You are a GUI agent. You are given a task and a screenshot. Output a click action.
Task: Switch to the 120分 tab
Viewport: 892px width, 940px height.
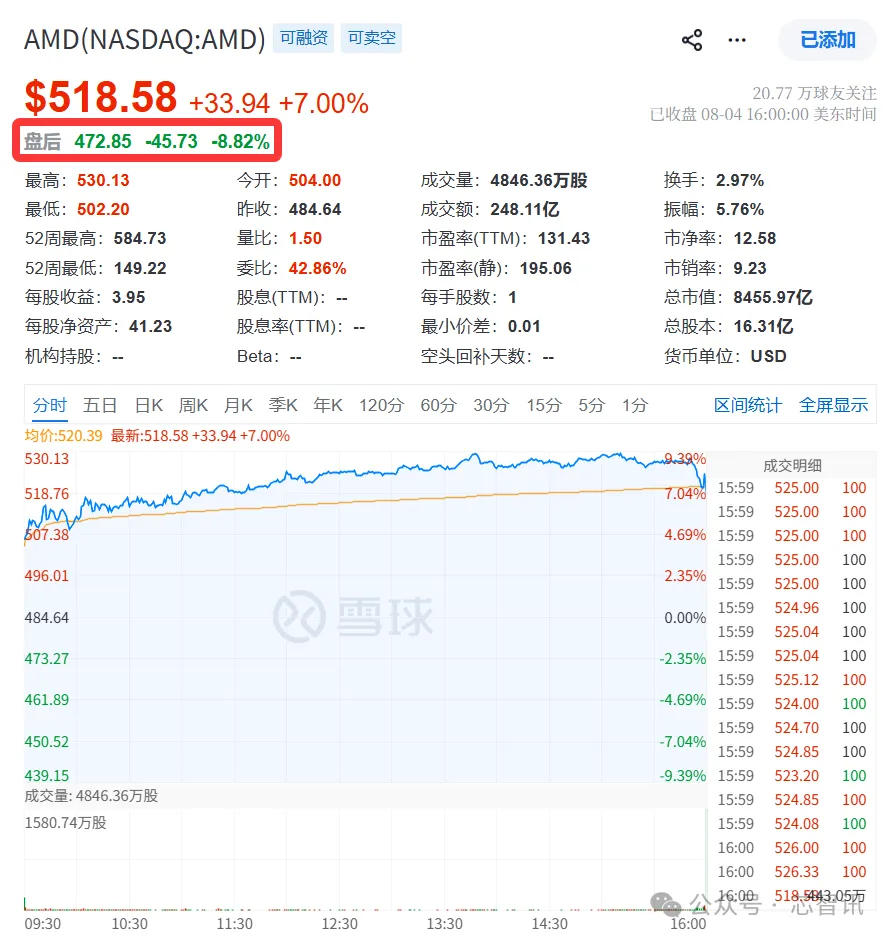381,405
